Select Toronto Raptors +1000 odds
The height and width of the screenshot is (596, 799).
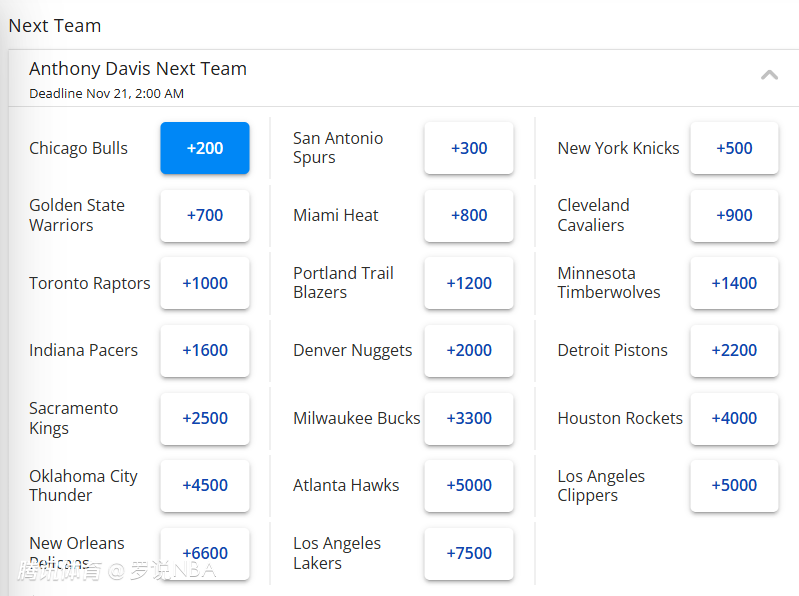coord(205,283)
